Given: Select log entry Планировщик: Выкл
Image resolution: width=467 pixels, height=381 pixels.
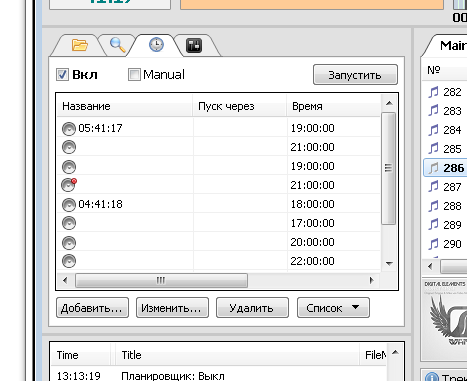Looking at the screenshot, I should click(x=173, y=376).
